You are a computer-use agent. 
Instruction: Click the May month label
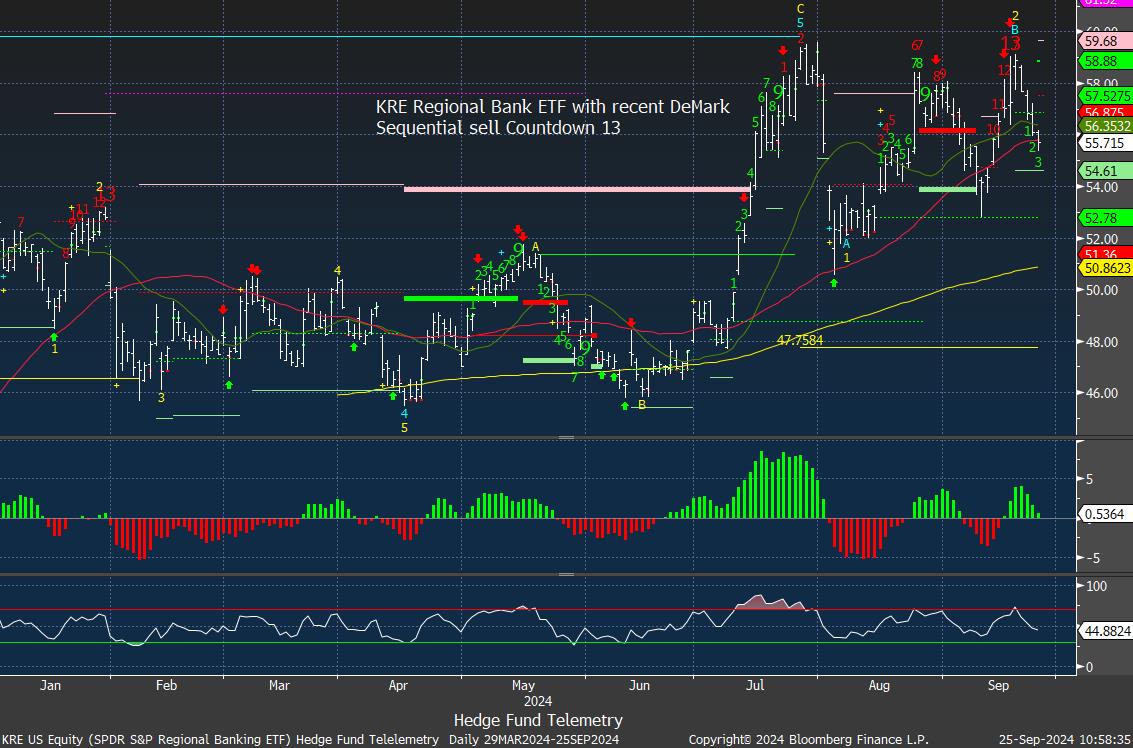pyautogui.click(x=523, y=684)
